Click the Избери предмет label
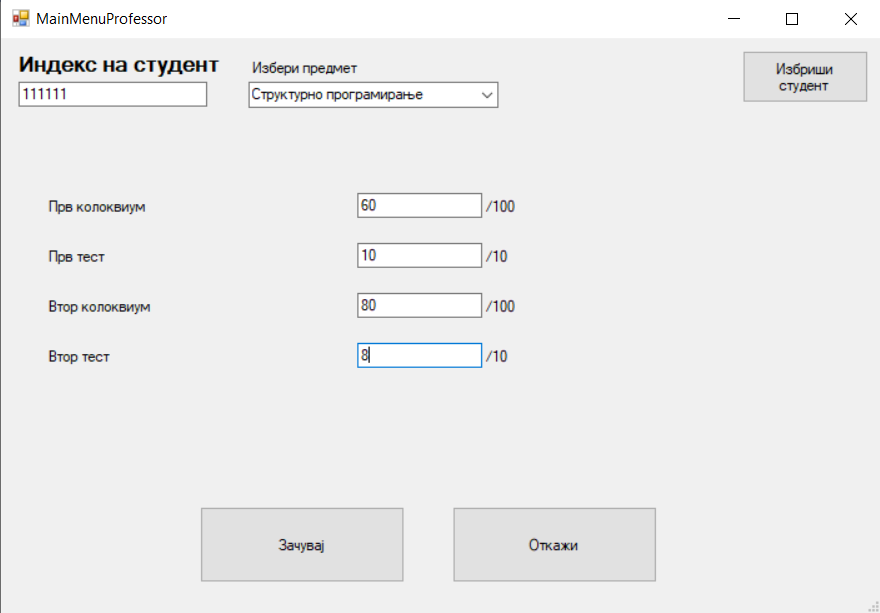This screenshot has height=613, width=880. click(305, 68)
